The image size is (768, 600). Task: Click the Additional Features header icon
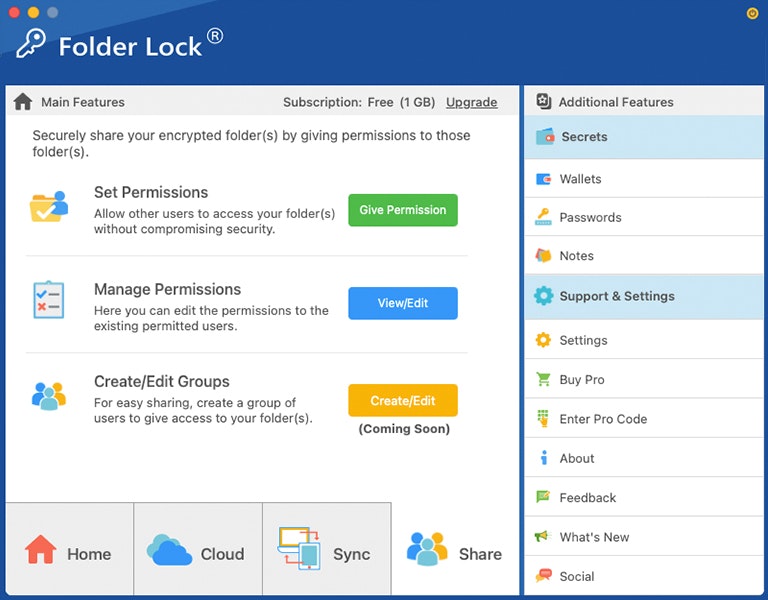point(544,101)
